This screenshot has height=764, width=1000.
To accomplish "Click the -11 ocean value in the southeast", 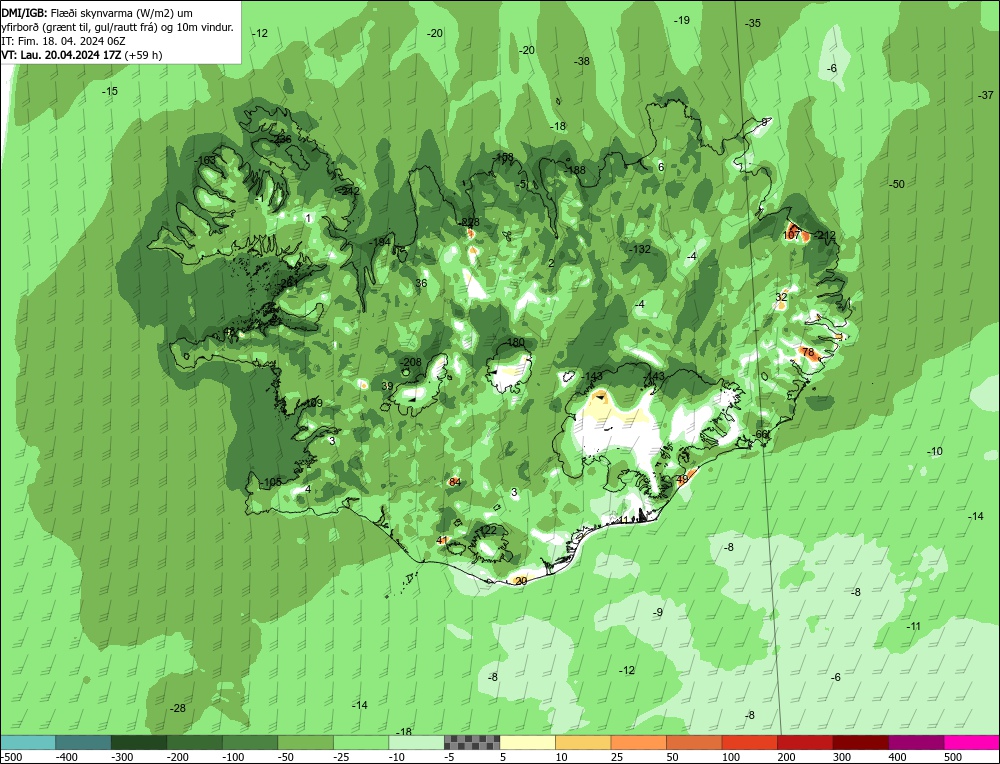I will coord(915,627).
